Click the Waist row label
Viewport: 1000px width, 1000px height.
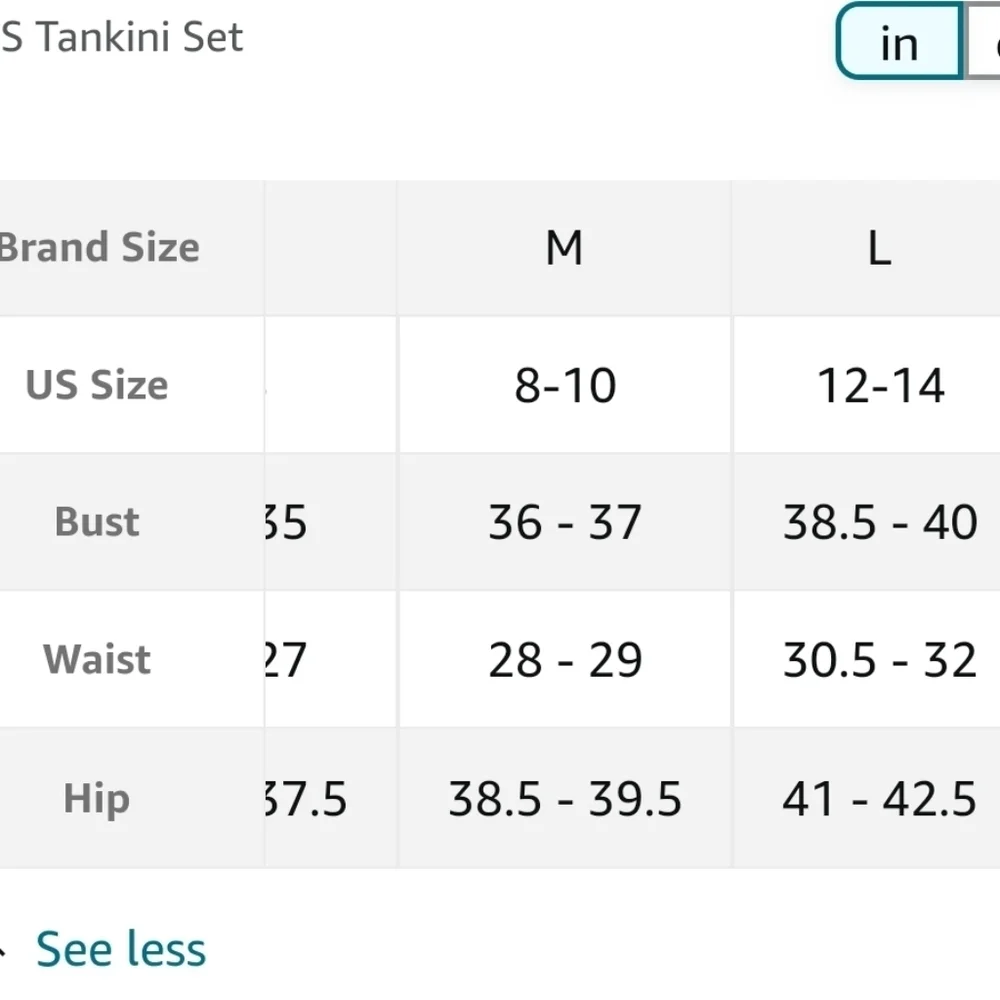pos(97,659)
